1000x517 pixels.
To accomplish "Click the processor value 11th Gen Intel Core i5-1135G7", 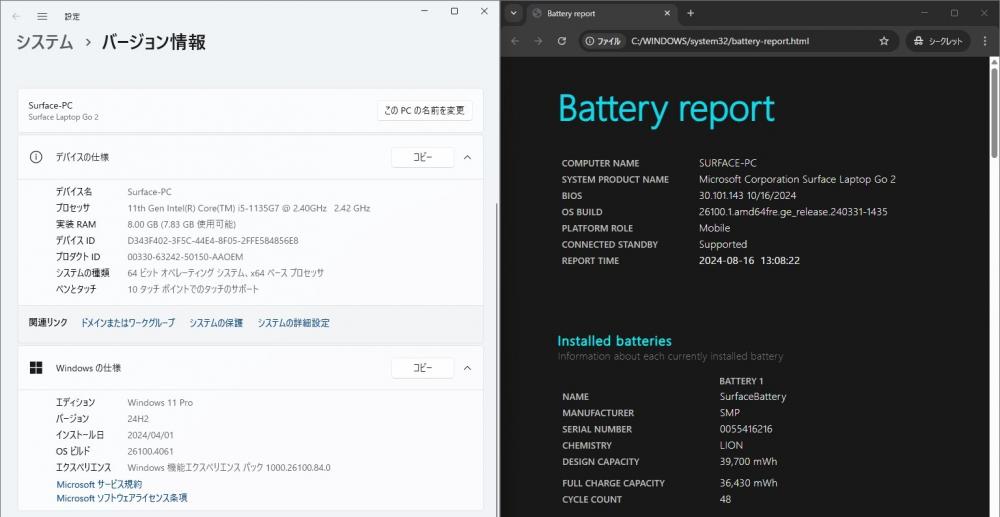I will 249,208.
